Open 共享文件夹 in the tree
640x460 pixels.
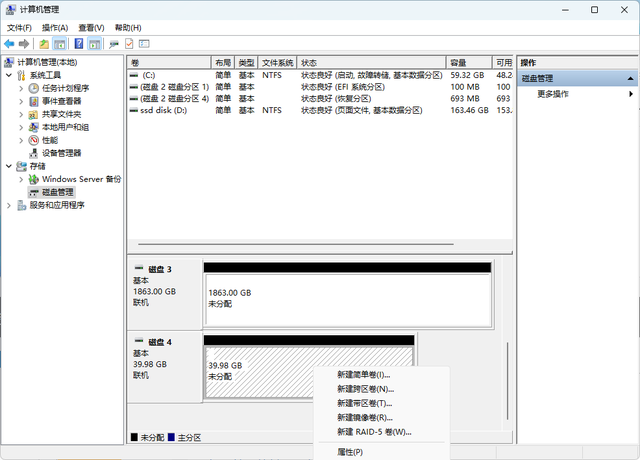[62, 114]
